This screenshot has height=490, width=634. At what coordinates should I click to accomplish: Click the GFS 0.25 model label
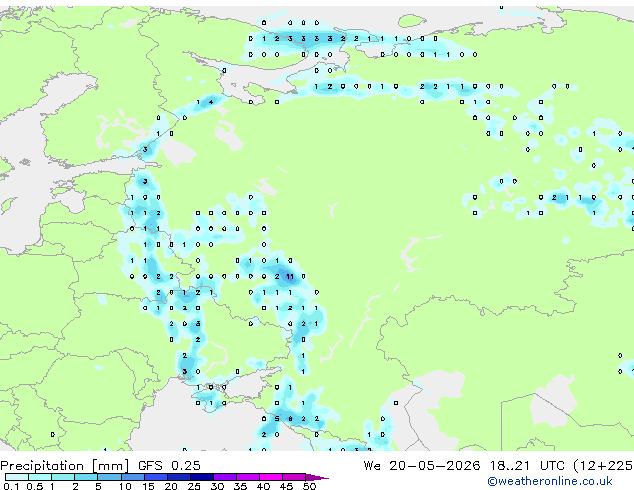[169, 466]
